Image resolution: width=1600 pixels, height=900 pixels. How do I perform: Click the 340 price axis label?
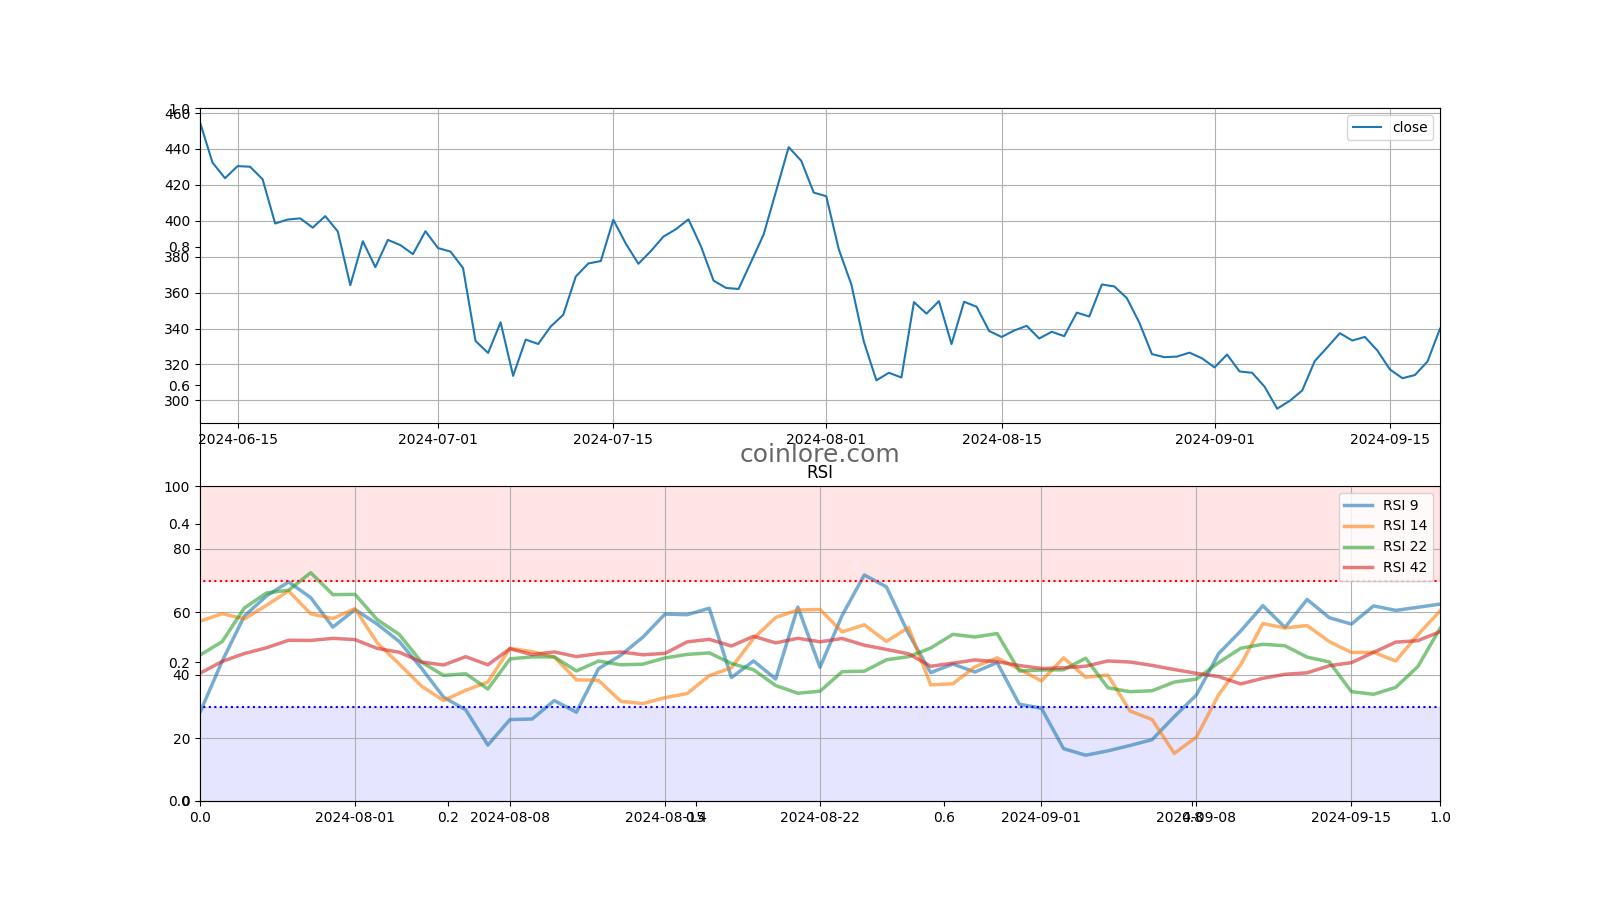(177, 329)
